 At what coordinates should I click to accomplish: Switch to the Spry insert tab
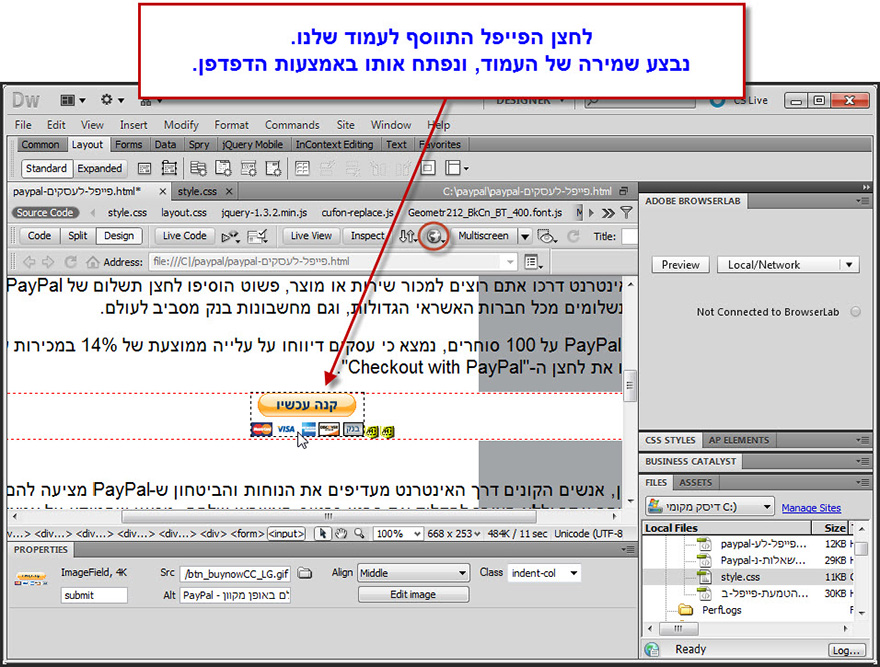pos(199,144)
